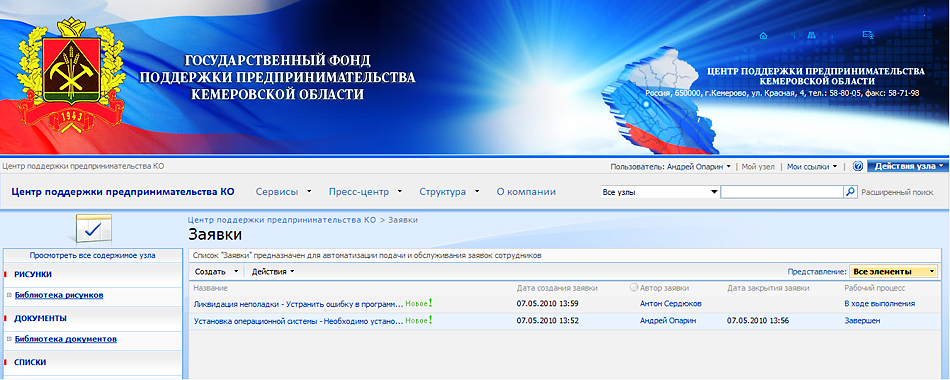Click the small top-left Центр поддержки предпринимательства КО text
The image size is (950, 380).
(x=83, y=166)
